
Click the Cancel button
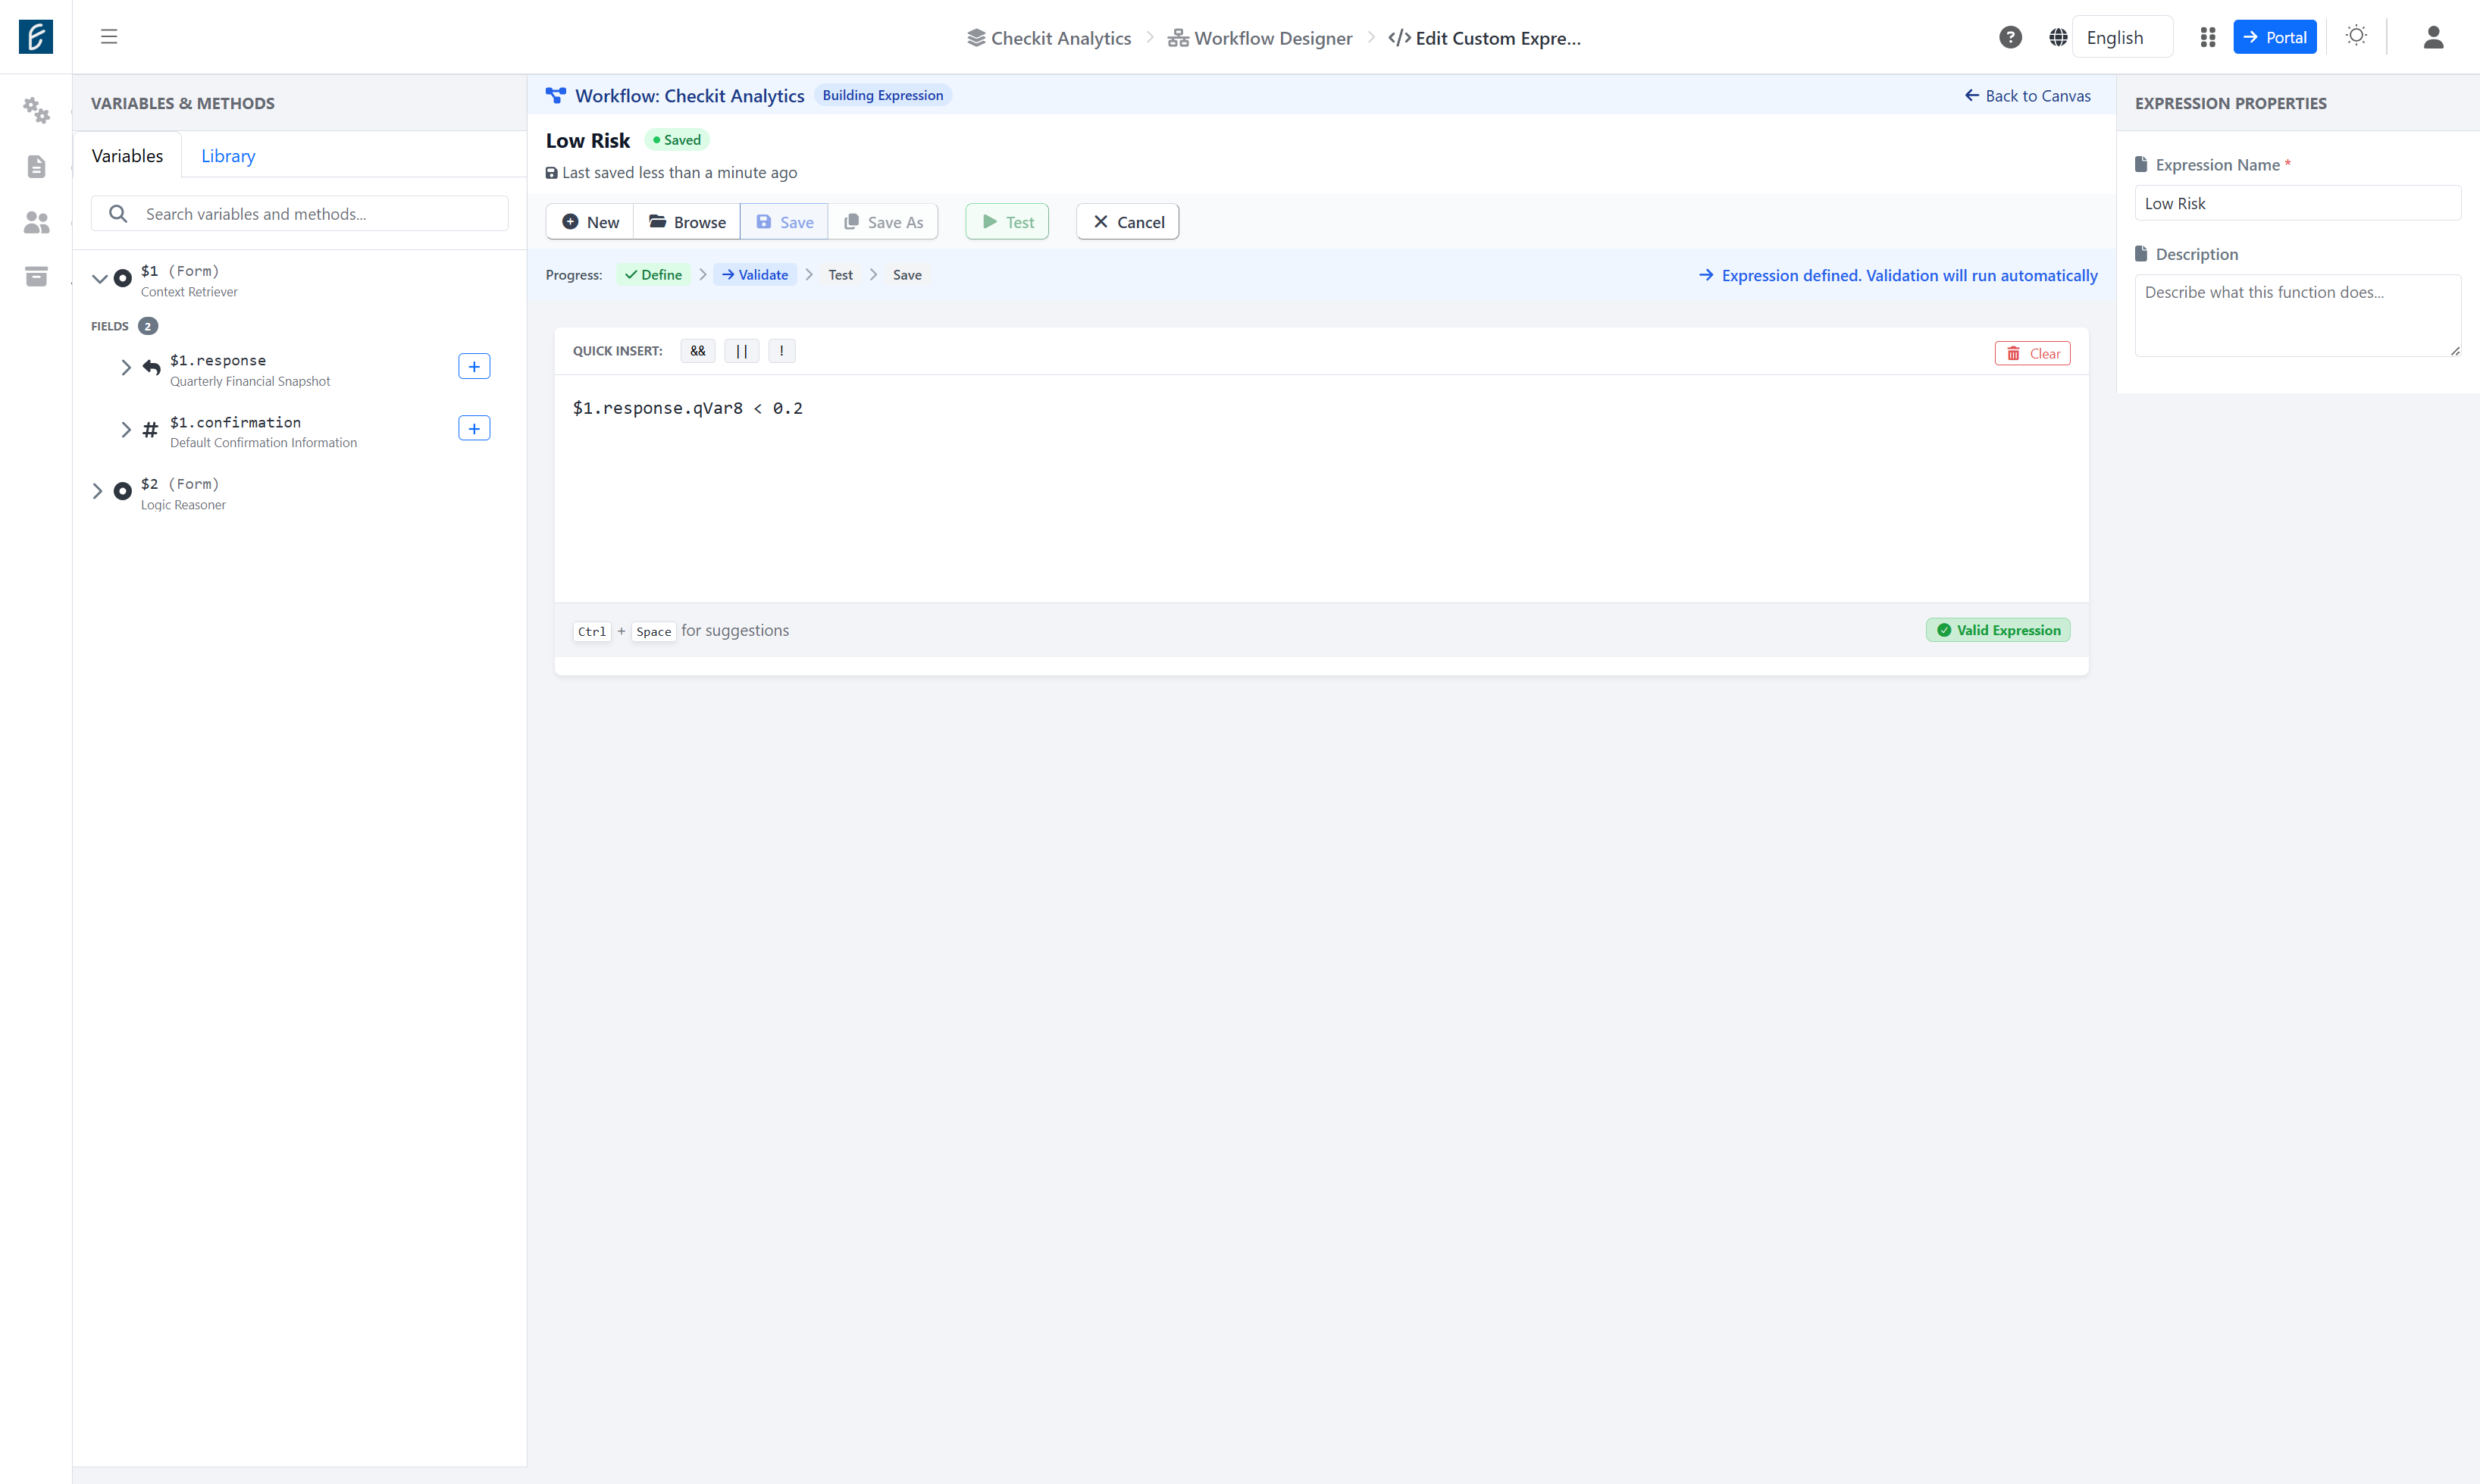tap(1128, 222)
